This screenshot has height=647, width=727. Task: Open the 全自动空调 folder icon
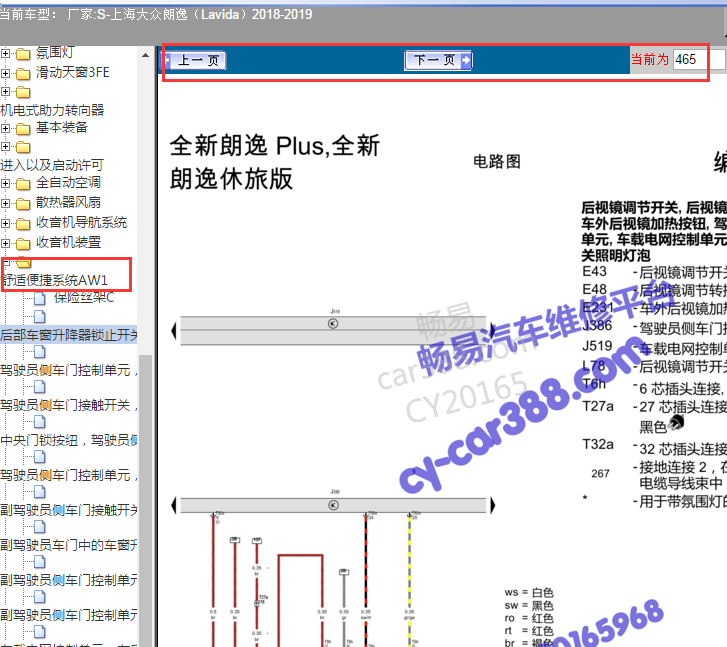[23, 184]
